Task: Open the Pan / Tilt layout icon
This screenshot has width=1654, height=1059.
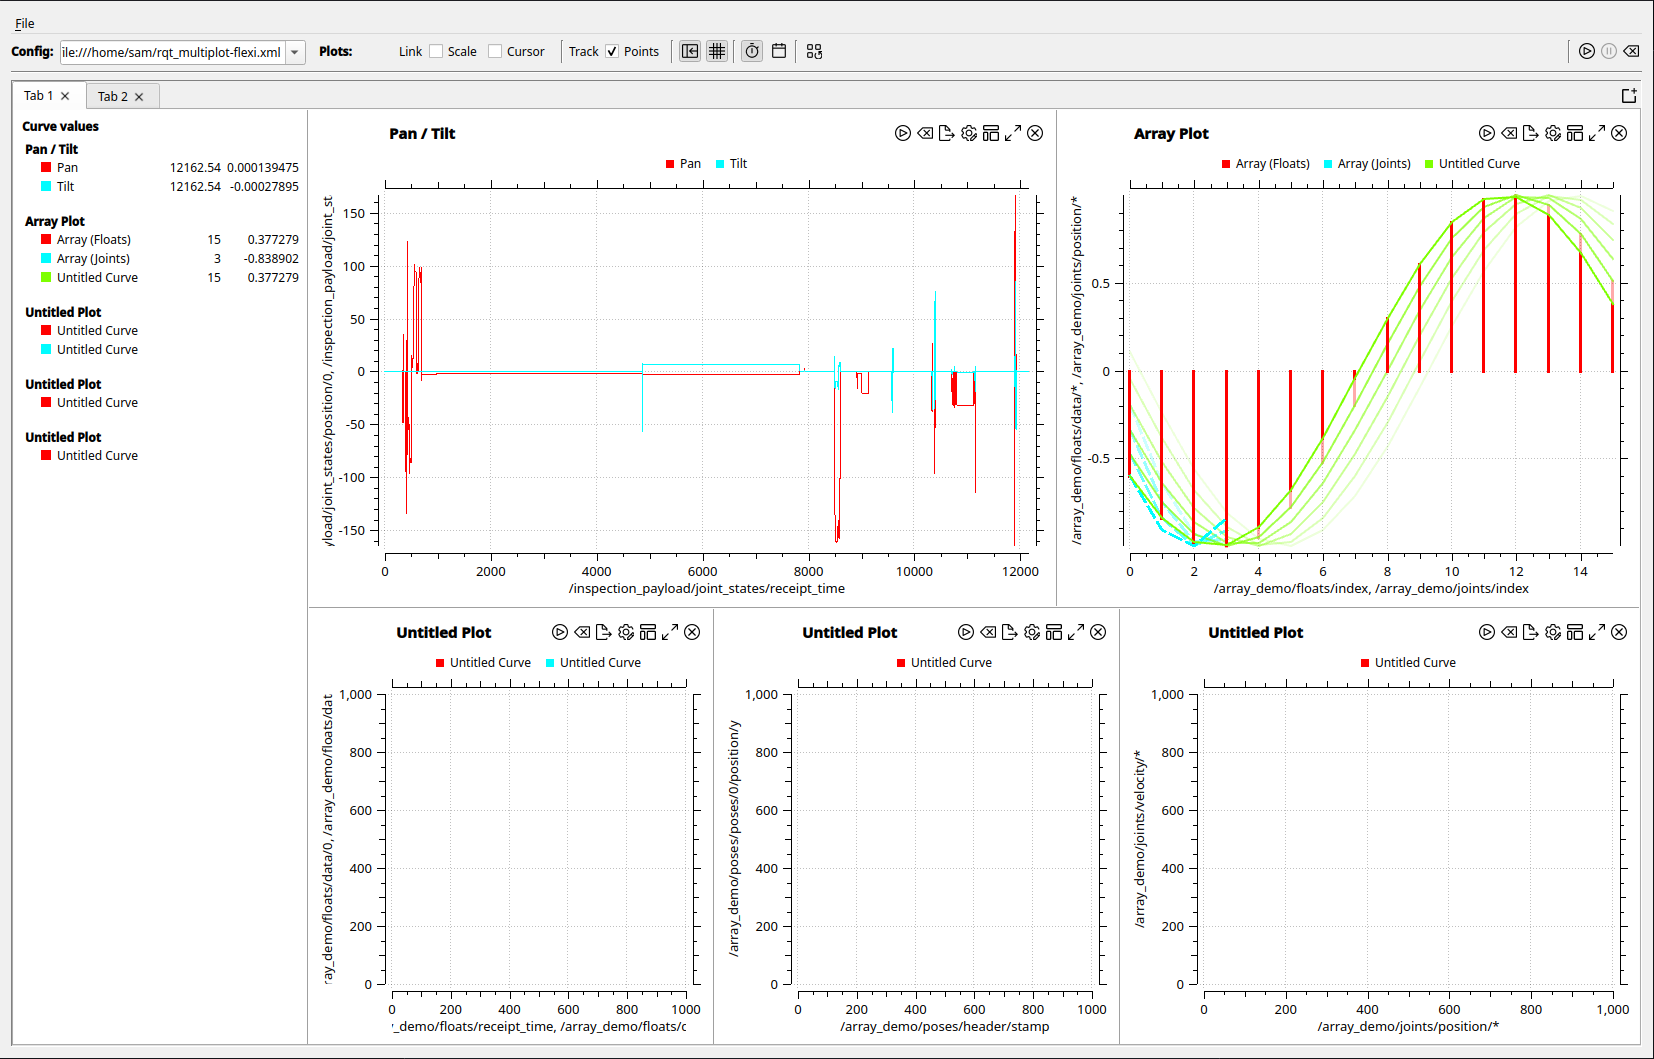Action: coord(991,133)
